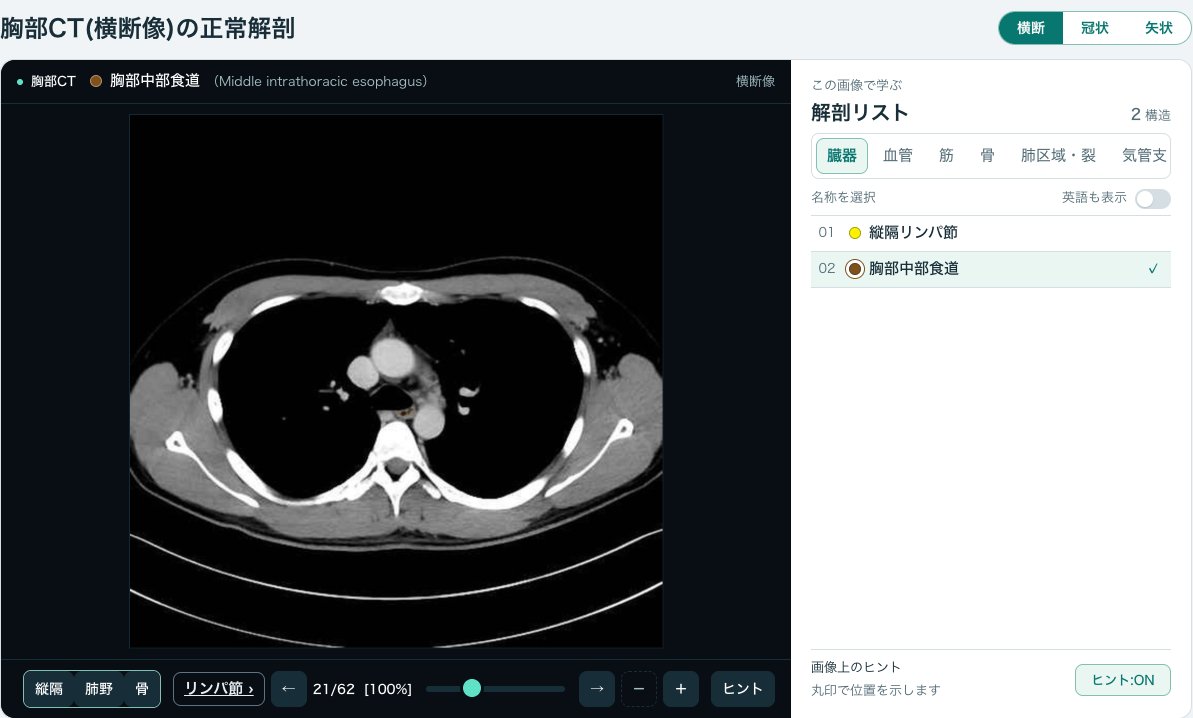Zoom in with the plus button
Viewport: 1193px width, 718px height.
(x=681, y=689)
